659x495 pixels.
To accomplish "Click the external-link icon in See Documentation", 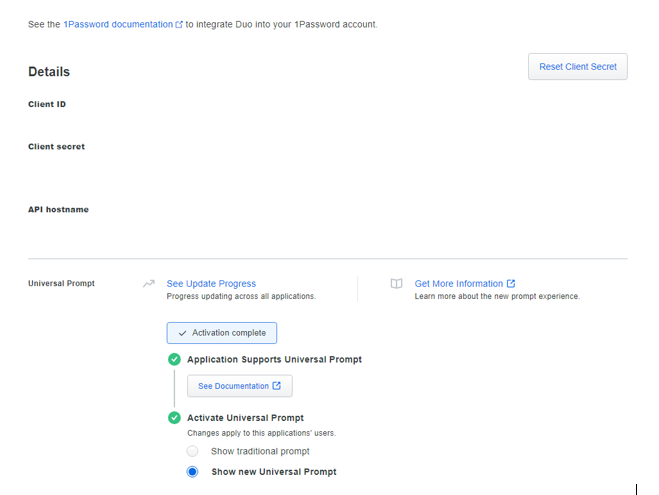I will coord(277,386).
